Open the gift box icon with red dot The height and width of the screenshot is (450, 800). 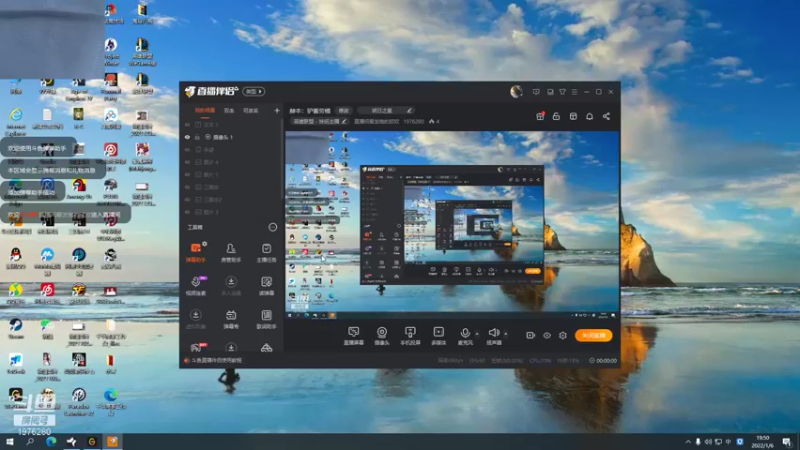coord(540,116)
